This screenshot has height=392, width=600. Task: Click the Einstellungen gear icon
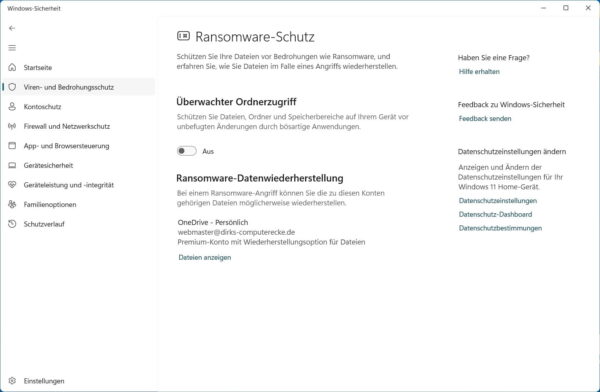(12, 381)
